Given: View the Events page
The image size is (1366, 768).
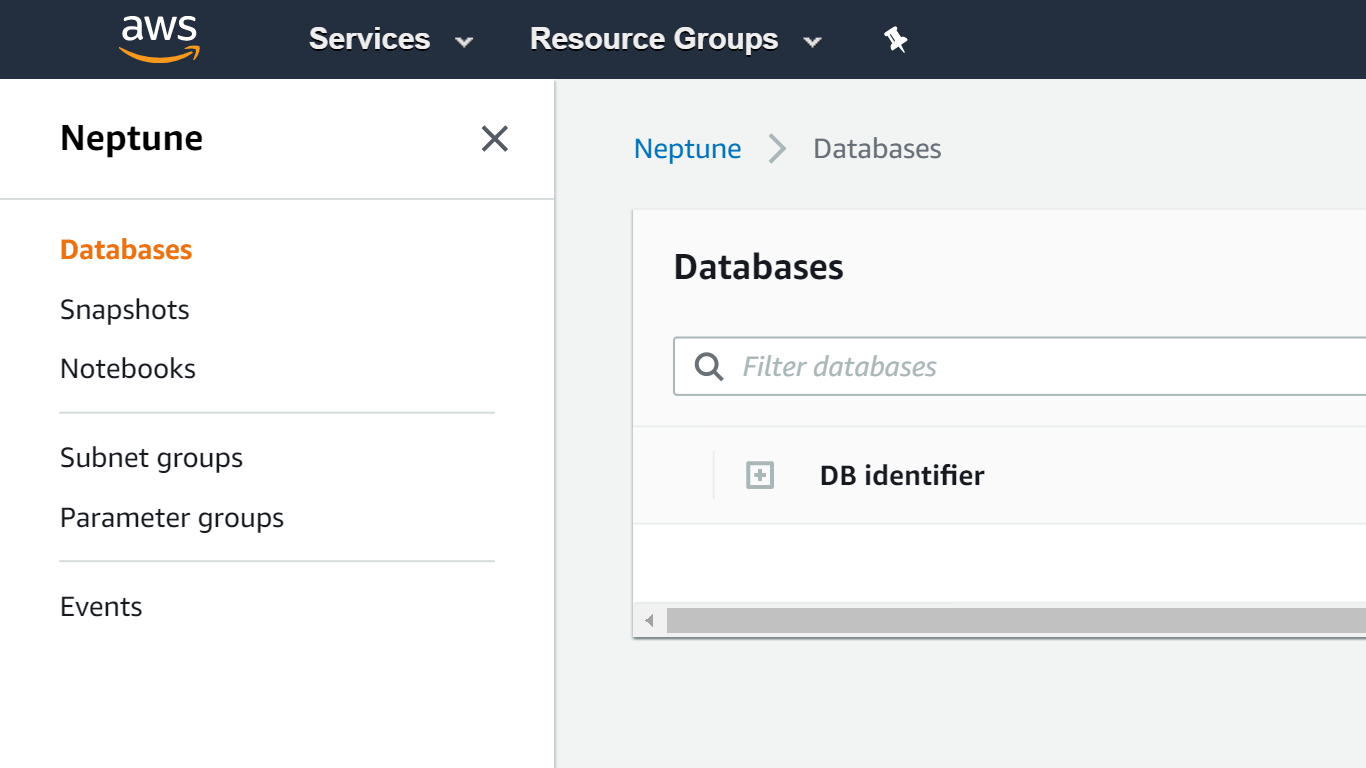Looking at the screenshot, I should [x=101, y=606].
